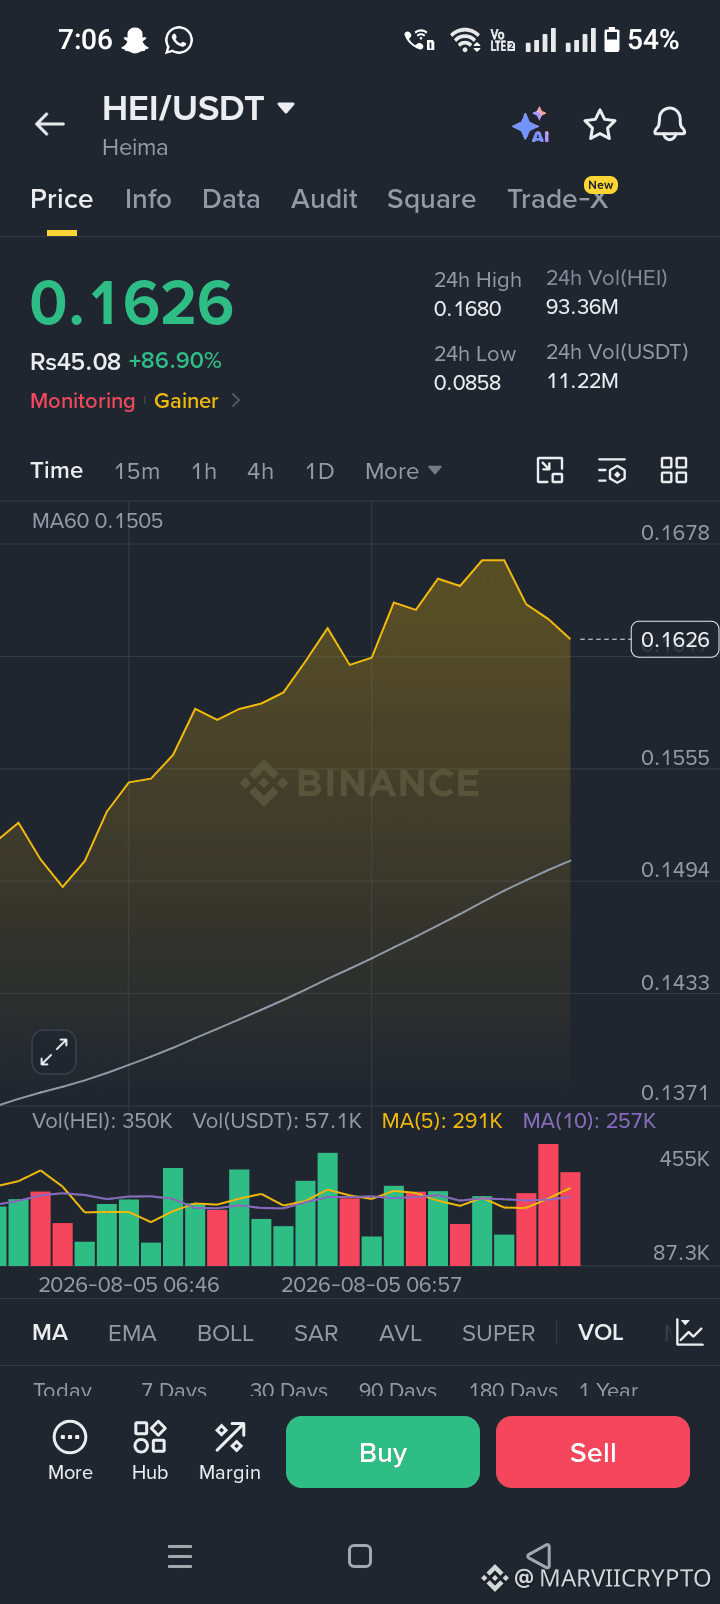Tap the +86.90% change value
Image resolution: width=720 pixels, height=1604 pixels.
click(x=175, y=360)
